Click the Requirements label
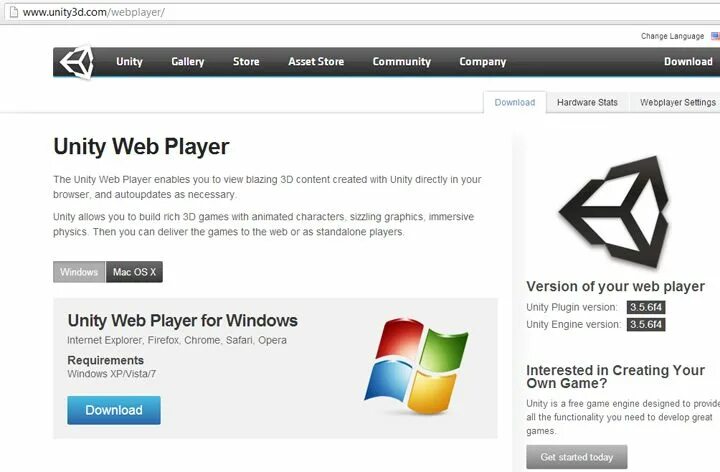This screenshot has width=720, height=472. (x=106, y=360)
